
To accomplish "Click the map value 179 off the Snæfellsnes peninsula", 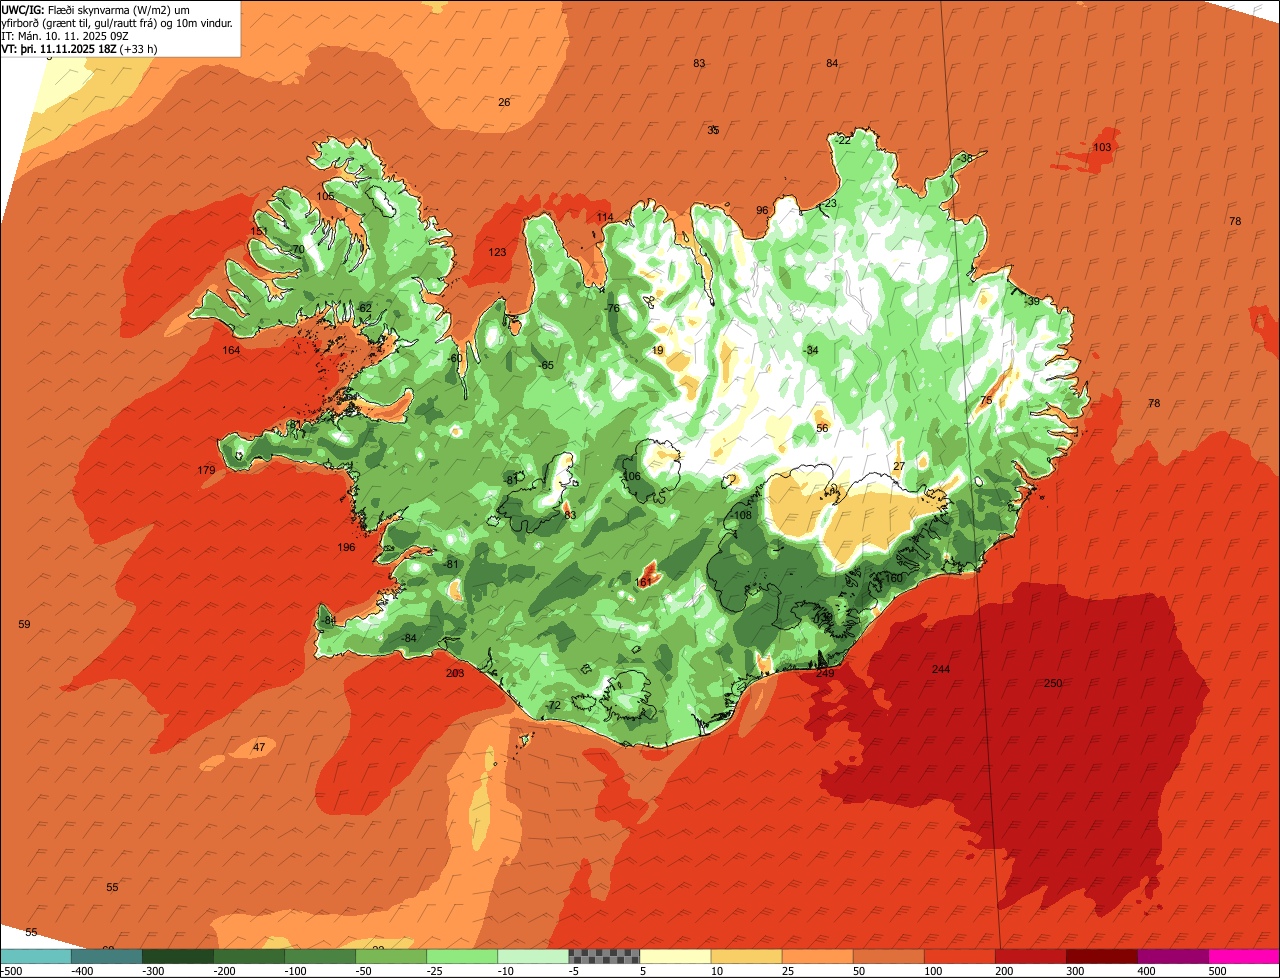I will point(206,470).
